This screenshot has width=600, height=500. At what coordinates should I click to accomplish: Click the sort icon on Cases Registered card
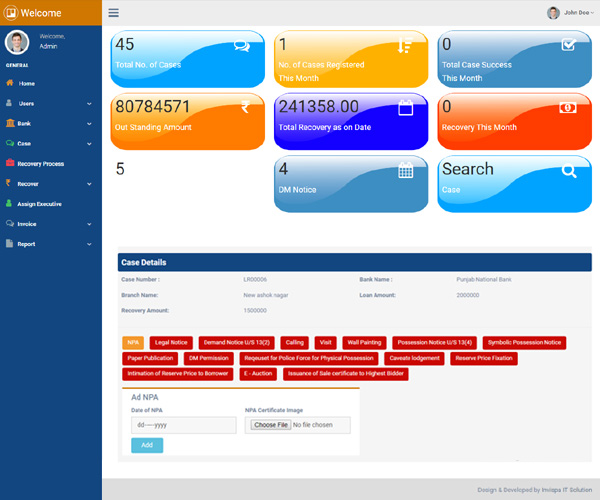405,45
